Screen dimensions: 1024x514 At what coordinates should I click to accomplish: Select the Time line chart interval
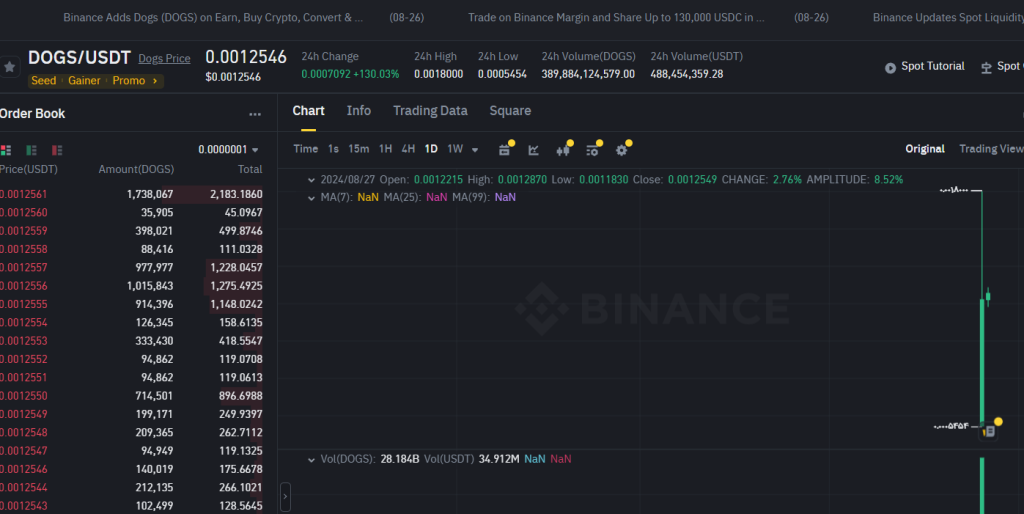[306, 149]
